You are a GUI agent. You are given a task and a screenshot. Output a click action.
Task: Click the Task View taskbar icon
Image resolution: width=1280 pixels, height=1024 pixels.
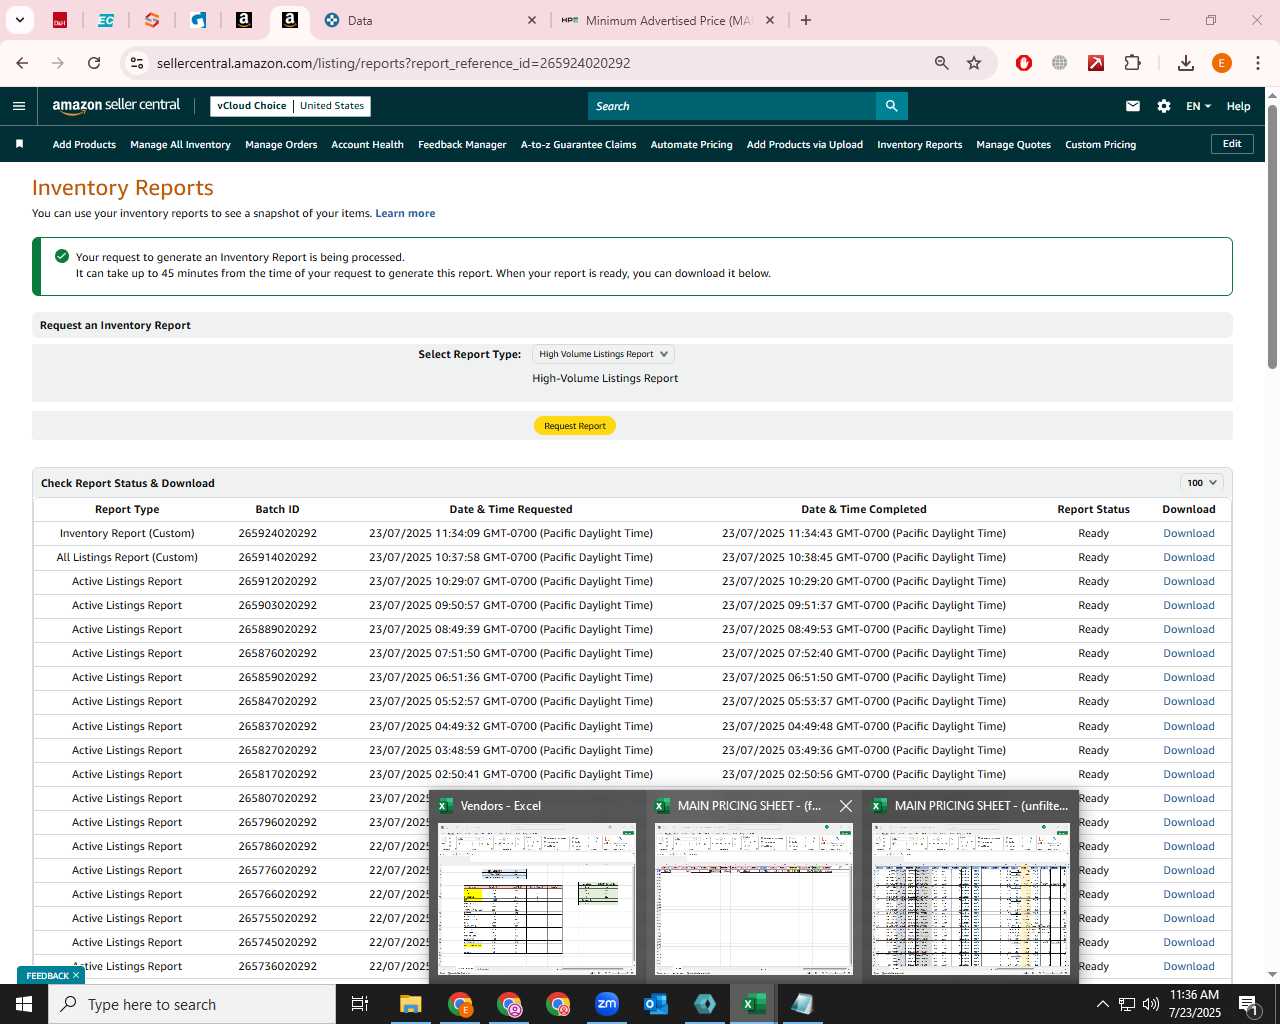click(360, 1004)
